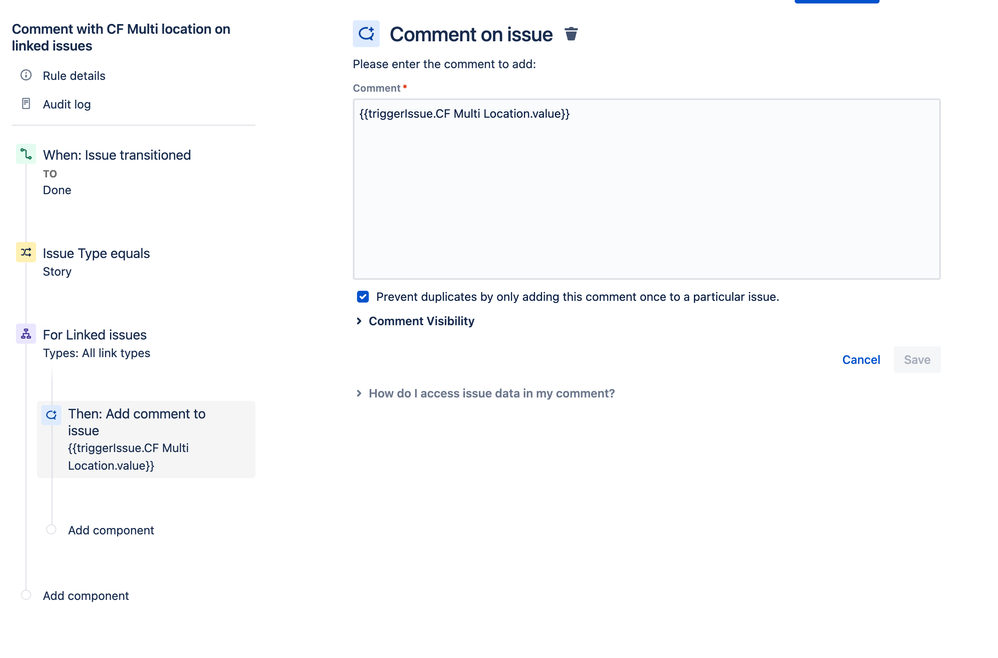Add component inside the Linked issues branch

(110, 530)
